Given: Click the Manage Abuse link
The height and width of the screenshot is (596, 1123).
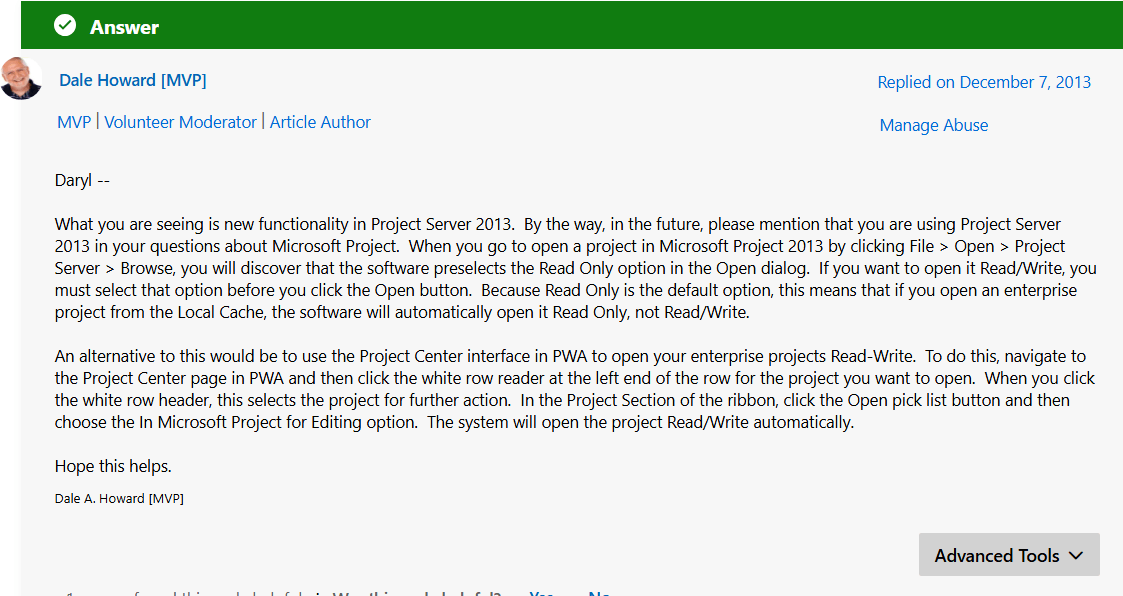Looking at the screenshot, I should 934,125.
